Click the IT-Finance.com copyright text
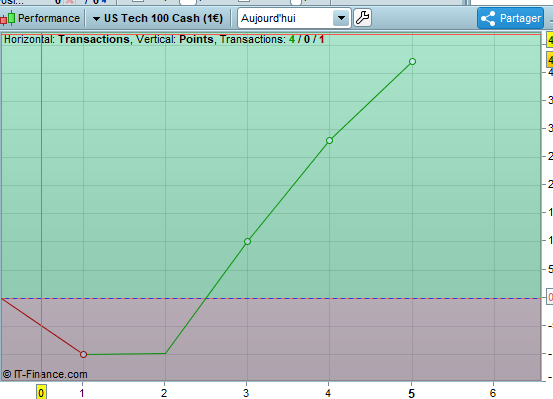 pyautogui.click(x=45, y=374)
